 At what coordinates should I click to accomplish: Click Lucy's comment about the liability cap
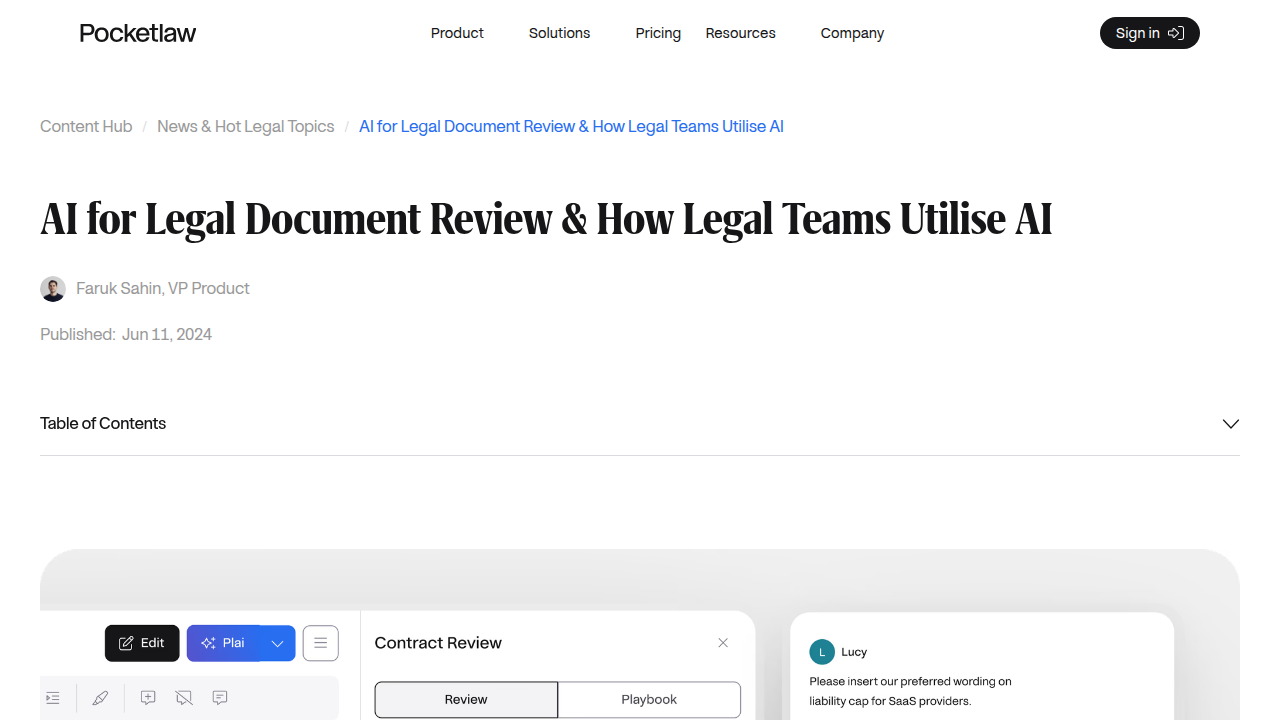click(x=910, y=691)
